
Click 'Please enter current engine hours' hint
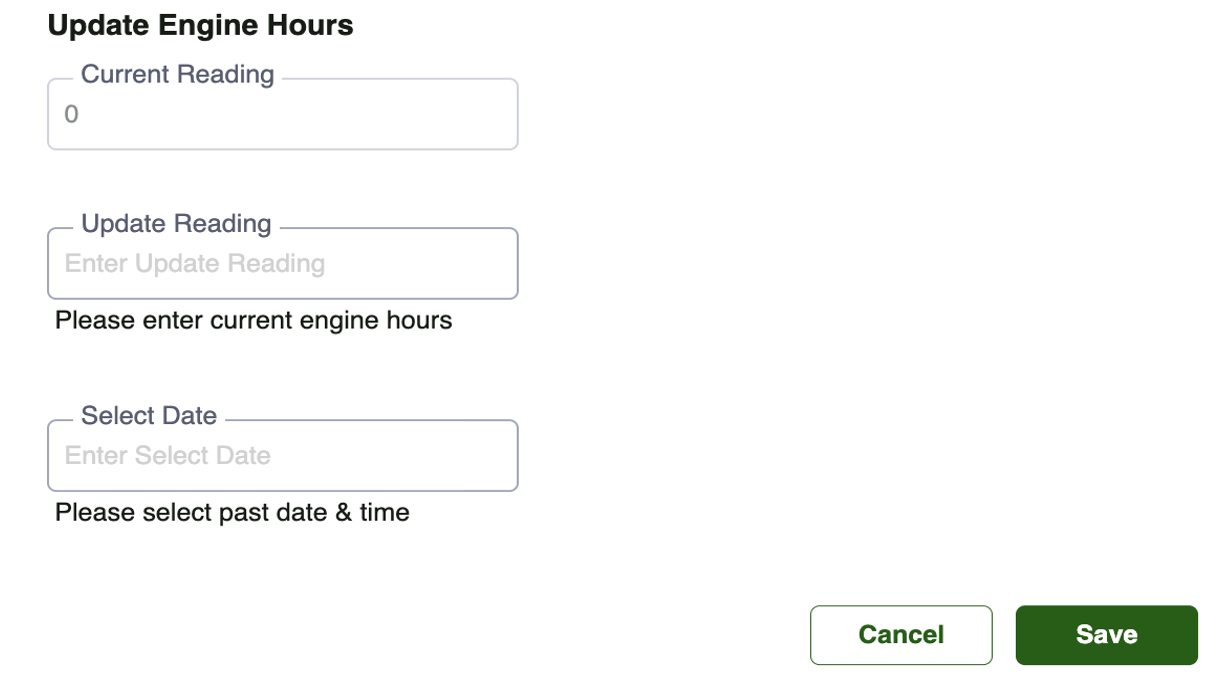(254, 321)
